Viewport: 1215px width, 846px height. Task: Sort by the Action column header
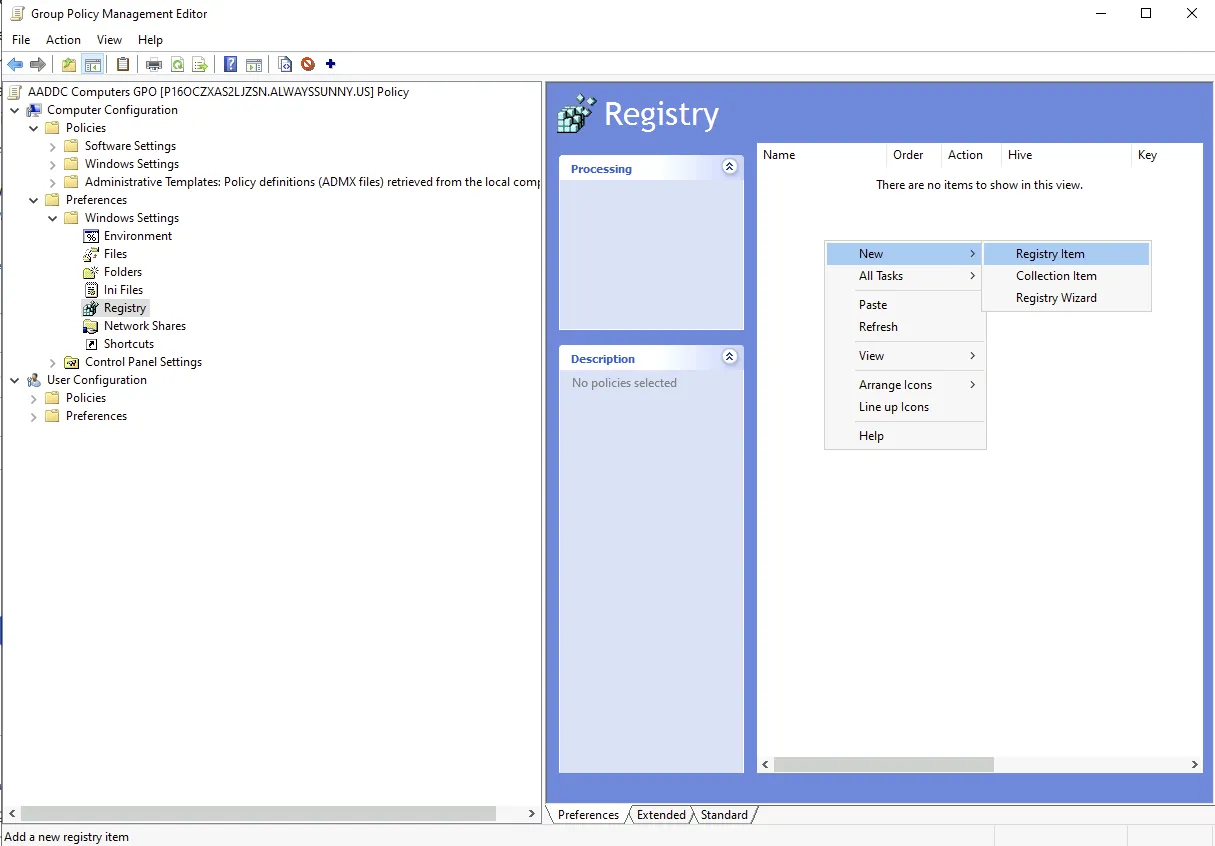pos(971,155)
